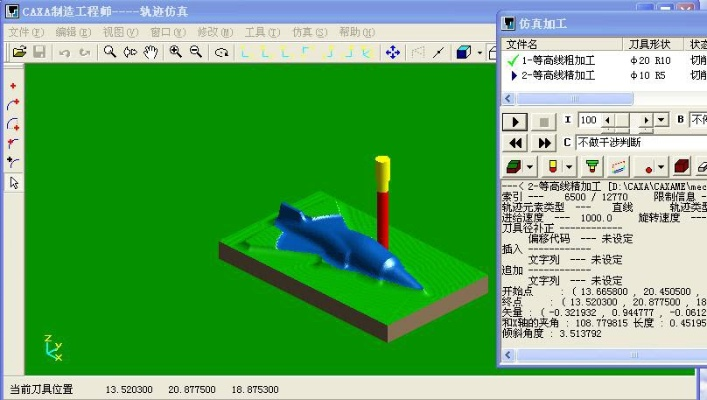The height and width of the screenshot is (400, 707).
Task: Select the rotate view tool
Action: pyautogui.click(x=221, y=53)
